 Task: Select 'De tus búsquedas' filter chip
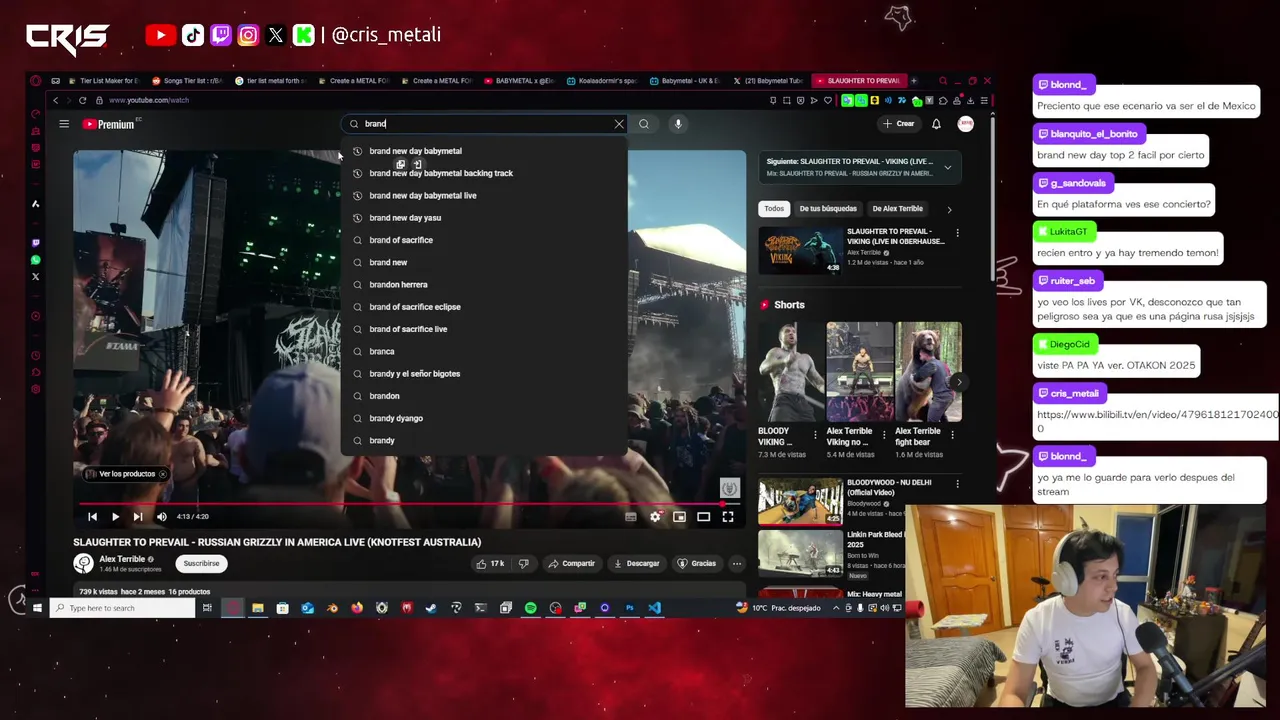828,209
